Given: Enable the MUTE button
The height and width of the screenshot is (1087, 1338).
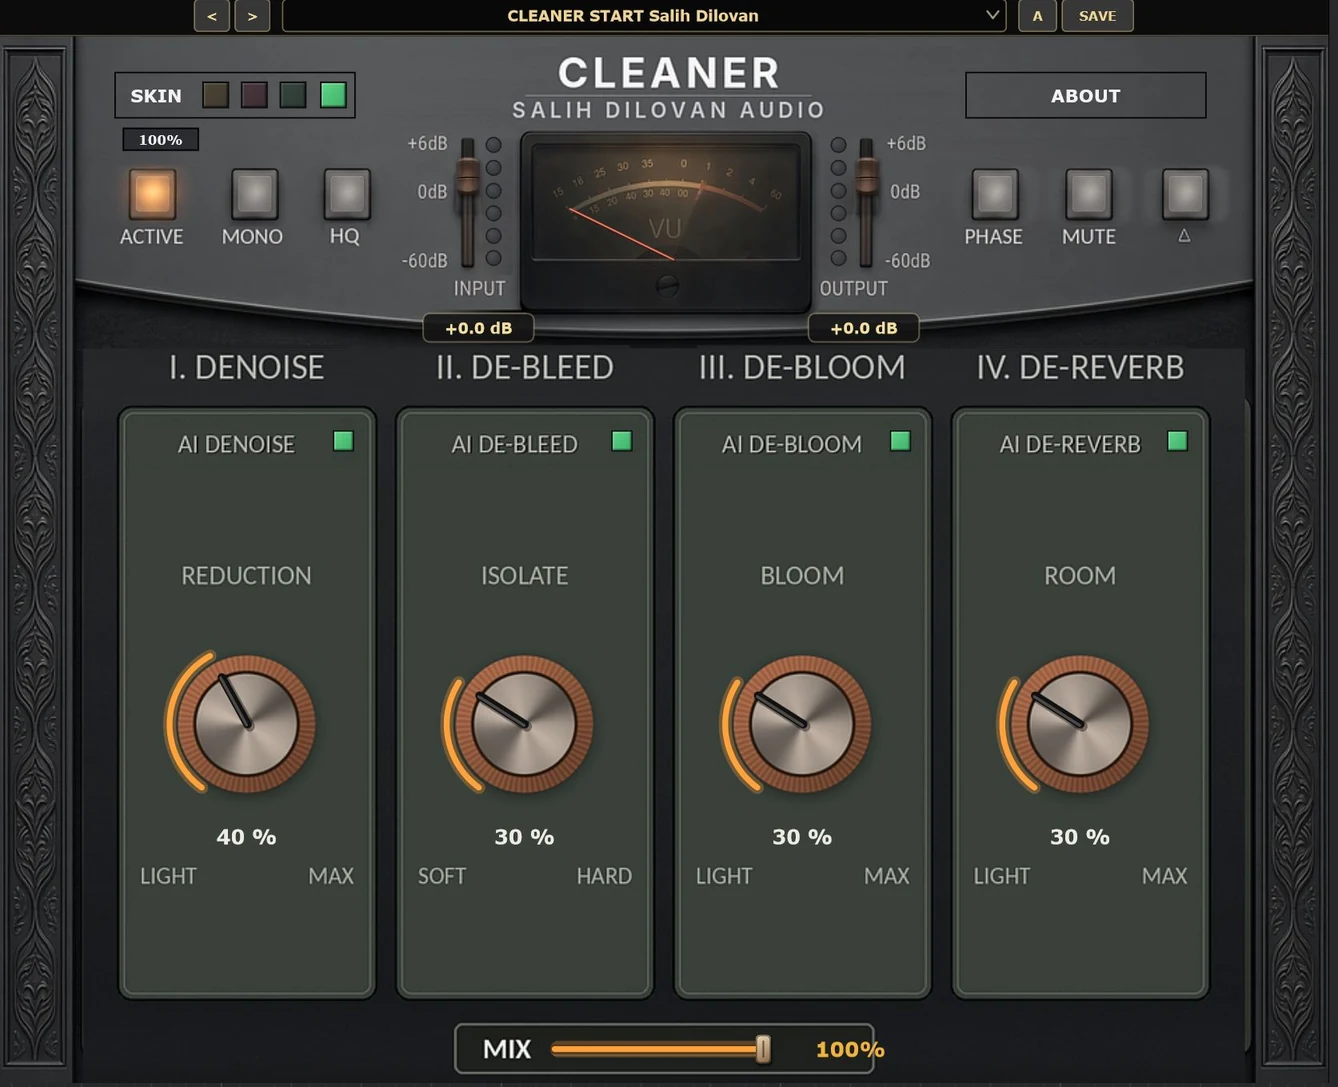Looking at the screenshot, I should (1089, 193).
